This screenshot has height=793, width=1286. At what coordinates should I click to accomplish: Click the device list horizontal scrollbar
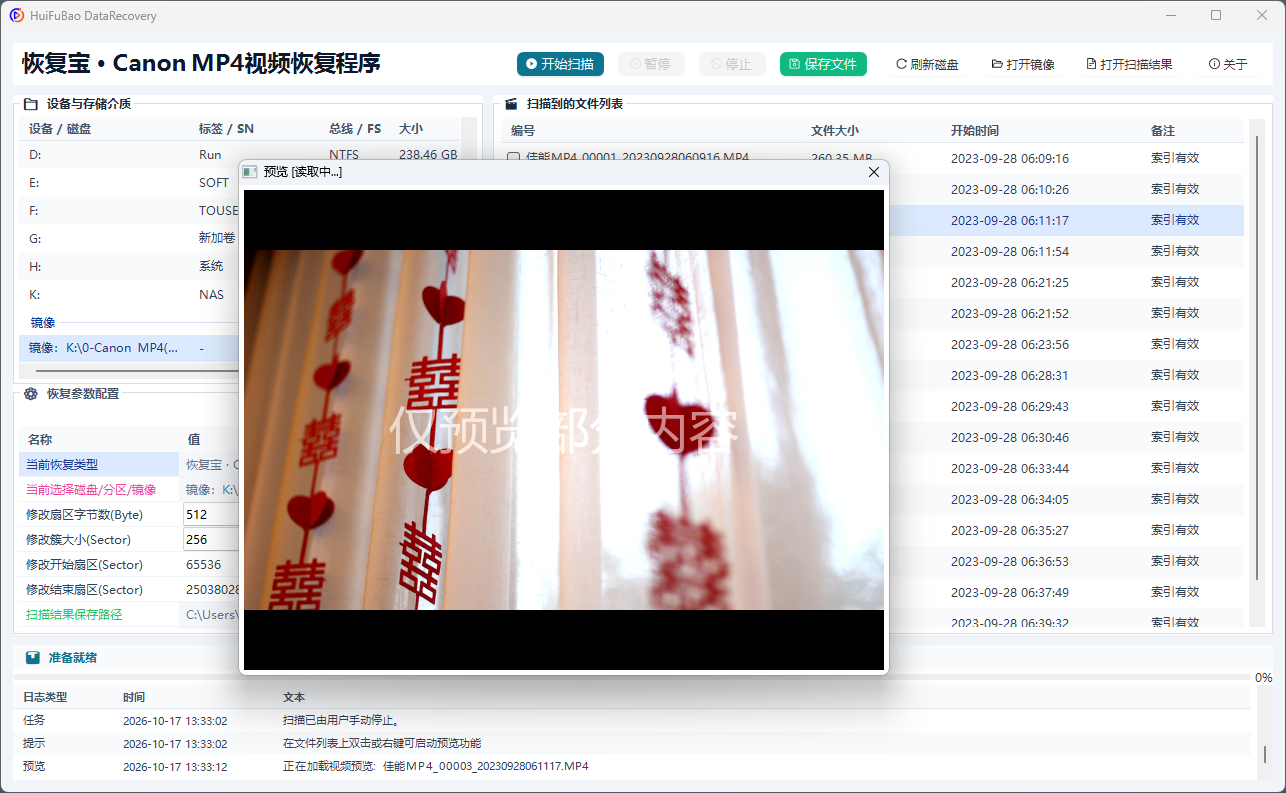(130, 370)
